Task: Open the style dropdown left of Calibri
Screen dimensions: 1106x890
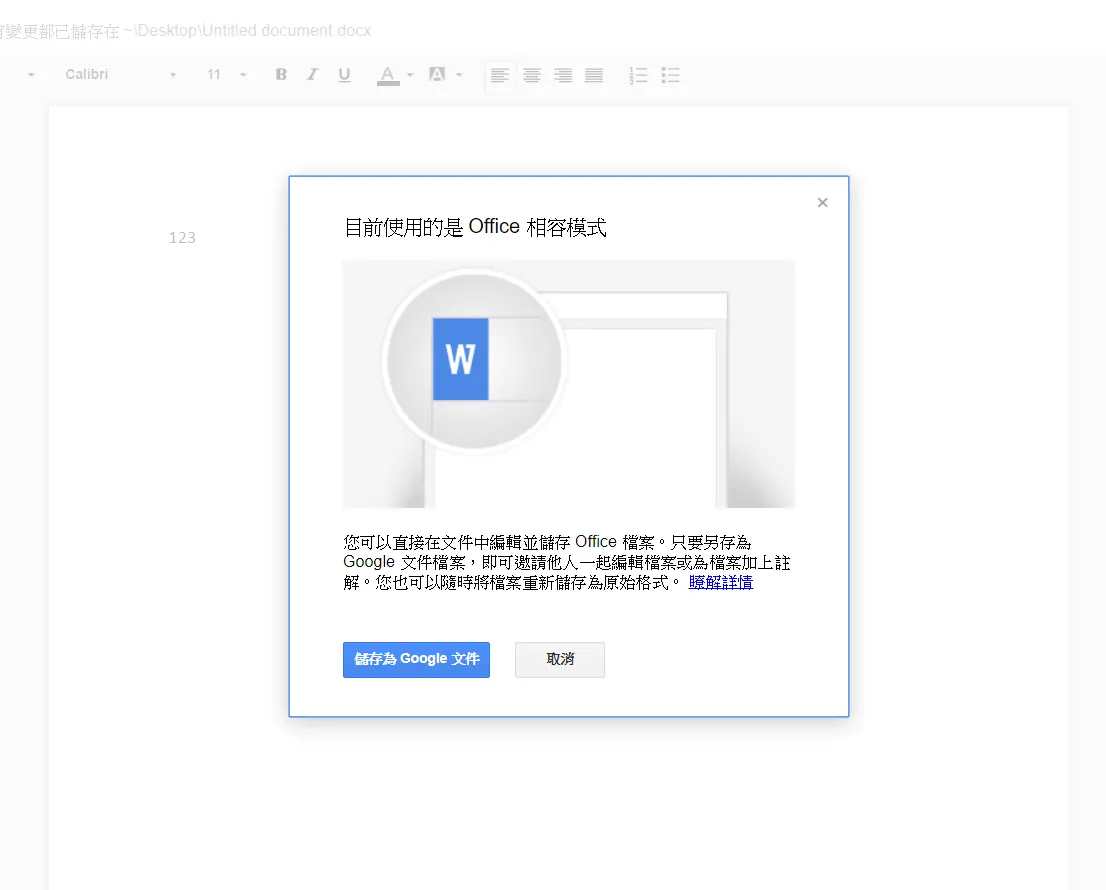Action: tap(31, 75)
